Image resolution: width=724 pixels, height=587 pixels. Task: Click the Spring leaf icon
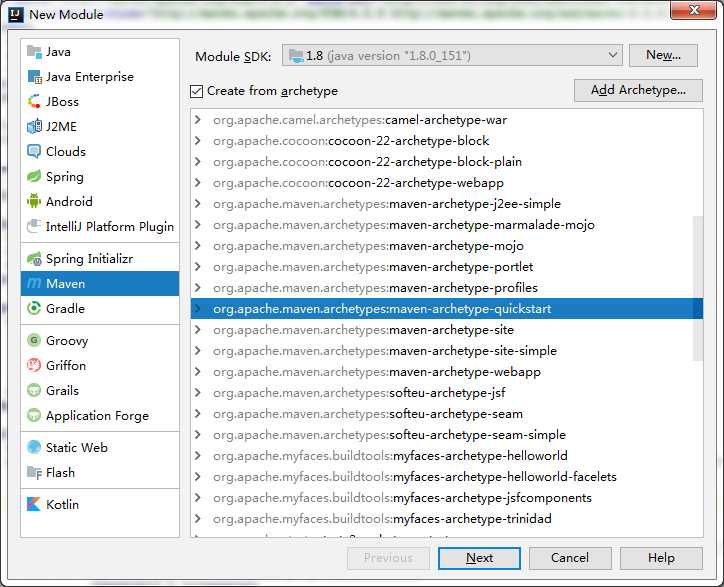click(34, 176)
